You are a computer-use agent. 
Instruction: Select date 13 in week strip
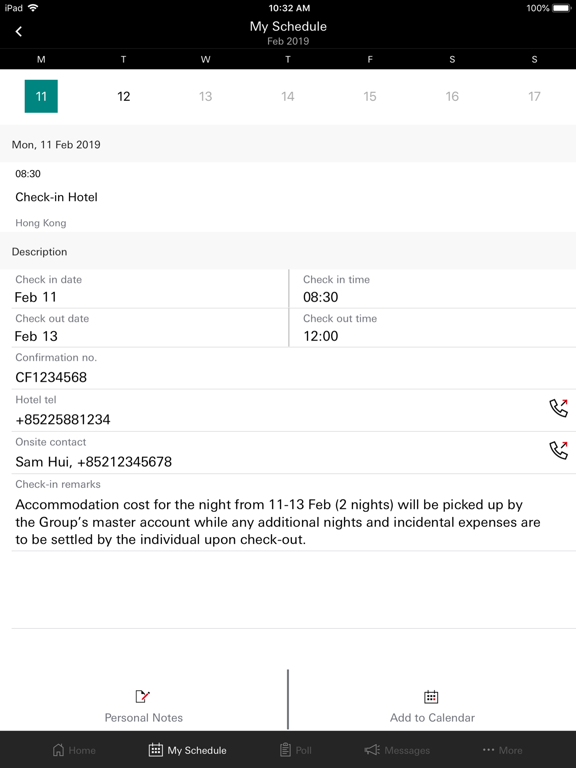206,96
